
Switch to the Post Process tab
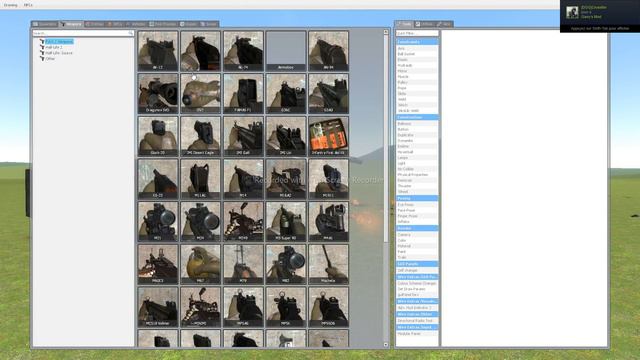163,24
